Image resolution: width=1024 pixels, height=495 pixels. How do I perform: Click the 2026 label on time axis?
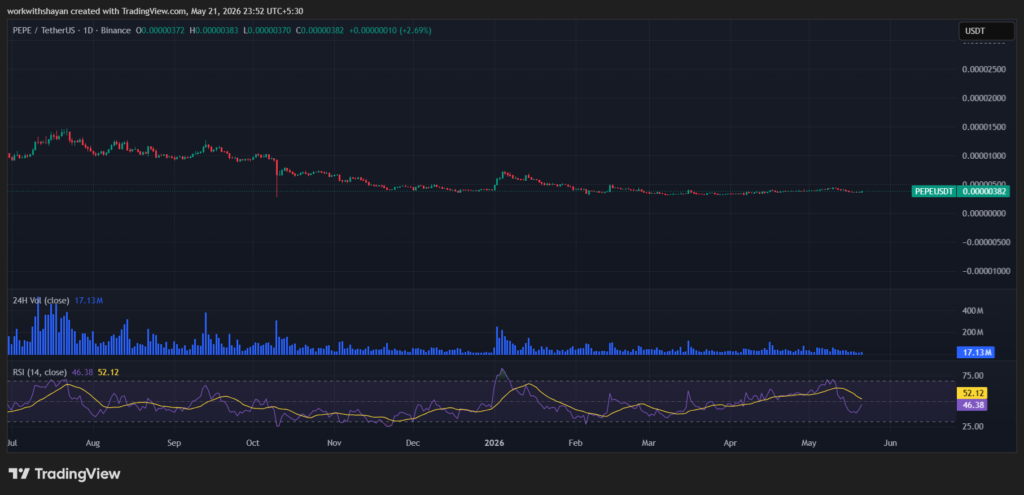click(x=494, y=443)
